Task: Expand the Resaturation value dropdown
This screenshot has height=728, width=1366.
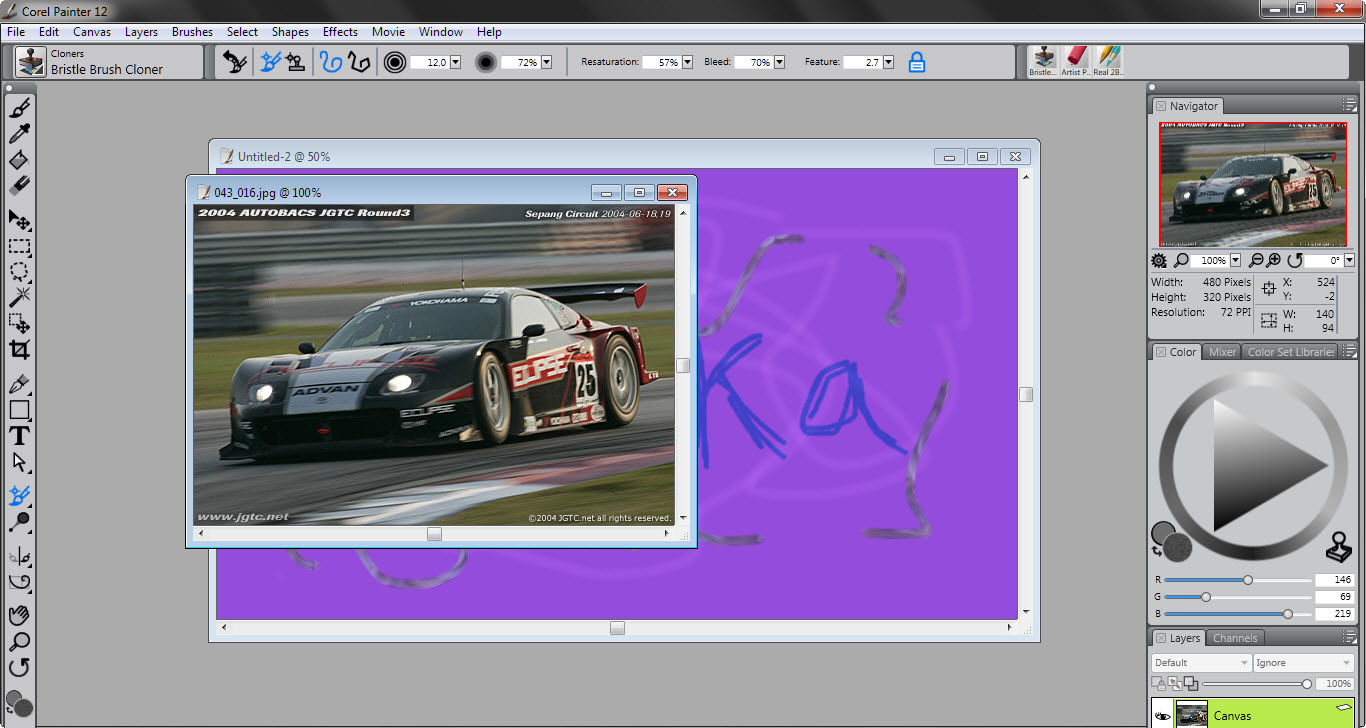Action: click(688, 62)
